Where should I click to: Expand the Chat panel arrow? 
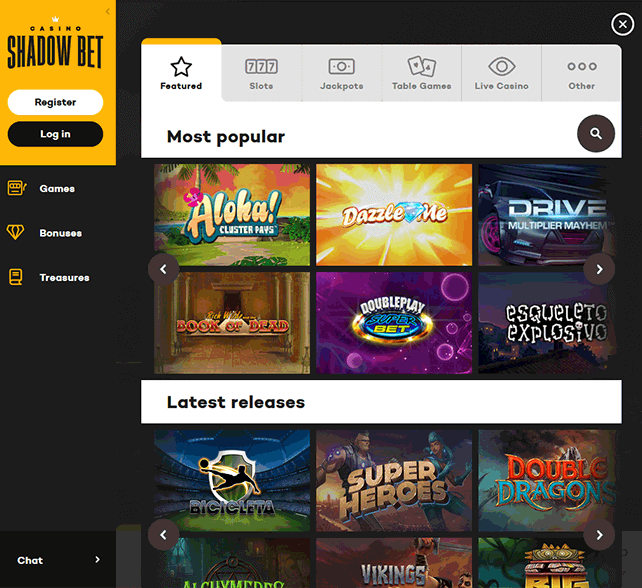coord(97,559)
